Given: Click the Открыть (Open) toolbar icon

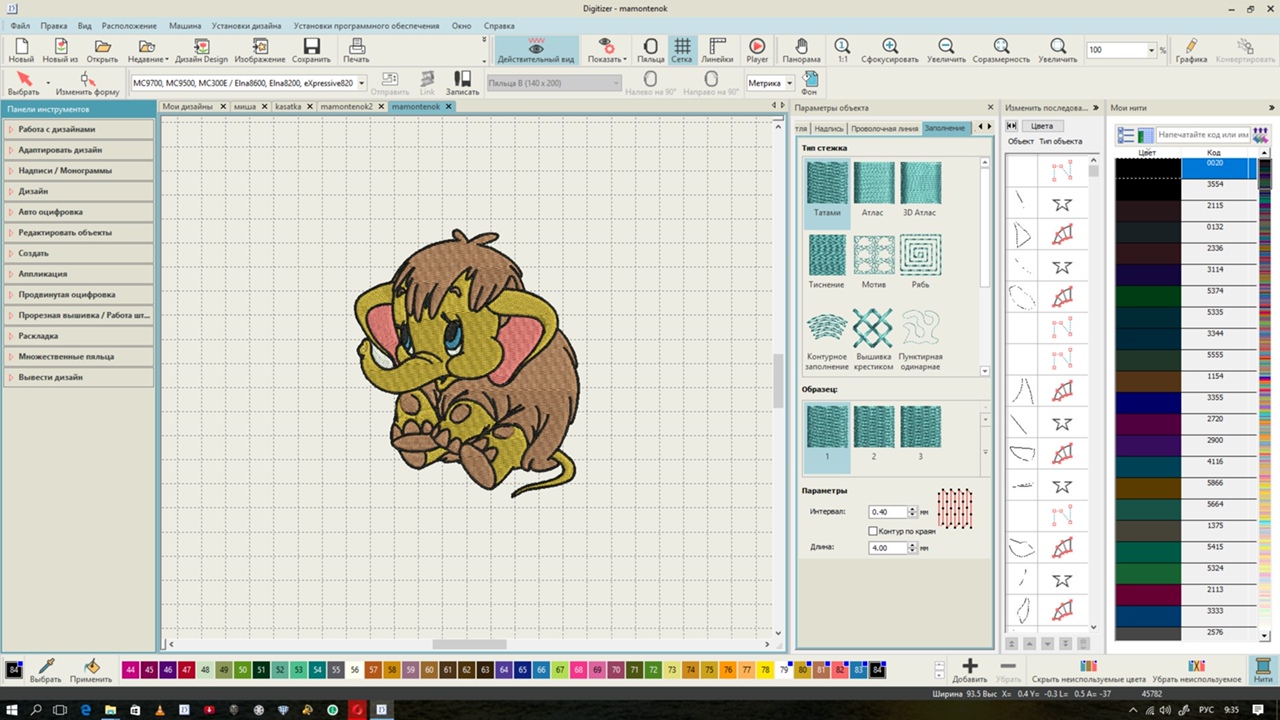Looking at the screenshot, I should [102, 50].
